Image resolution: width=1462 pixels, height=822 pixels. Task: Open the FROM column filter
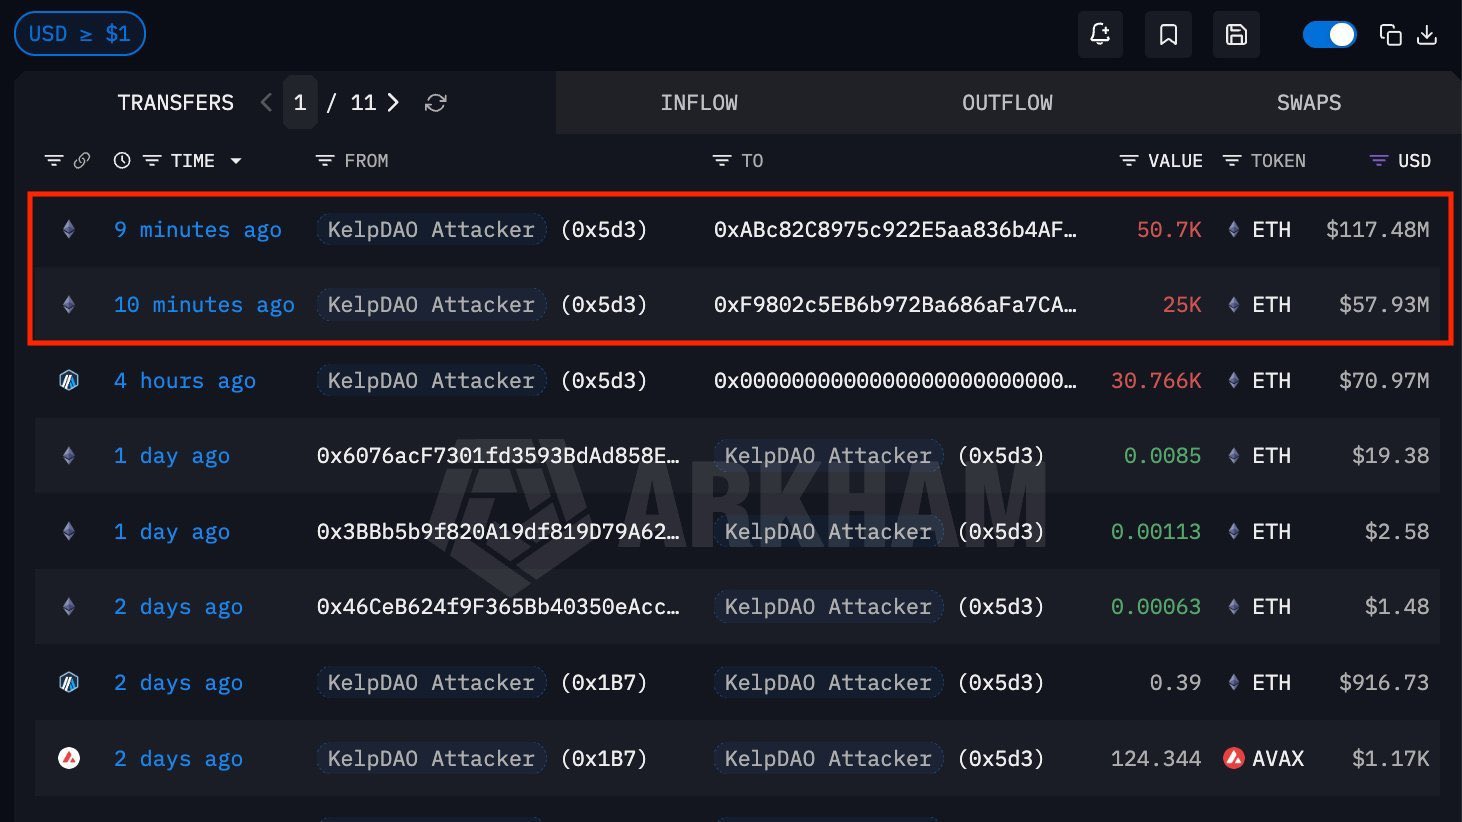pyautogui.click(x=325, y=161)
